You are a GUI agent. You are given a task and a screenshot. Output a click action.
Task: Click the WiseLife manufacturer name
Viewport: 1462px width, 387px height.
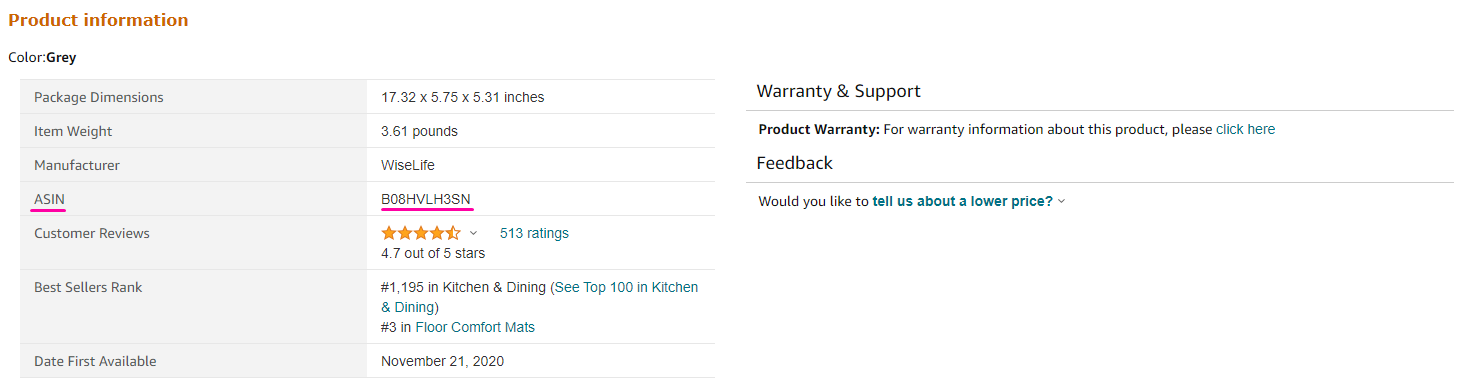[x=408, y=165]
